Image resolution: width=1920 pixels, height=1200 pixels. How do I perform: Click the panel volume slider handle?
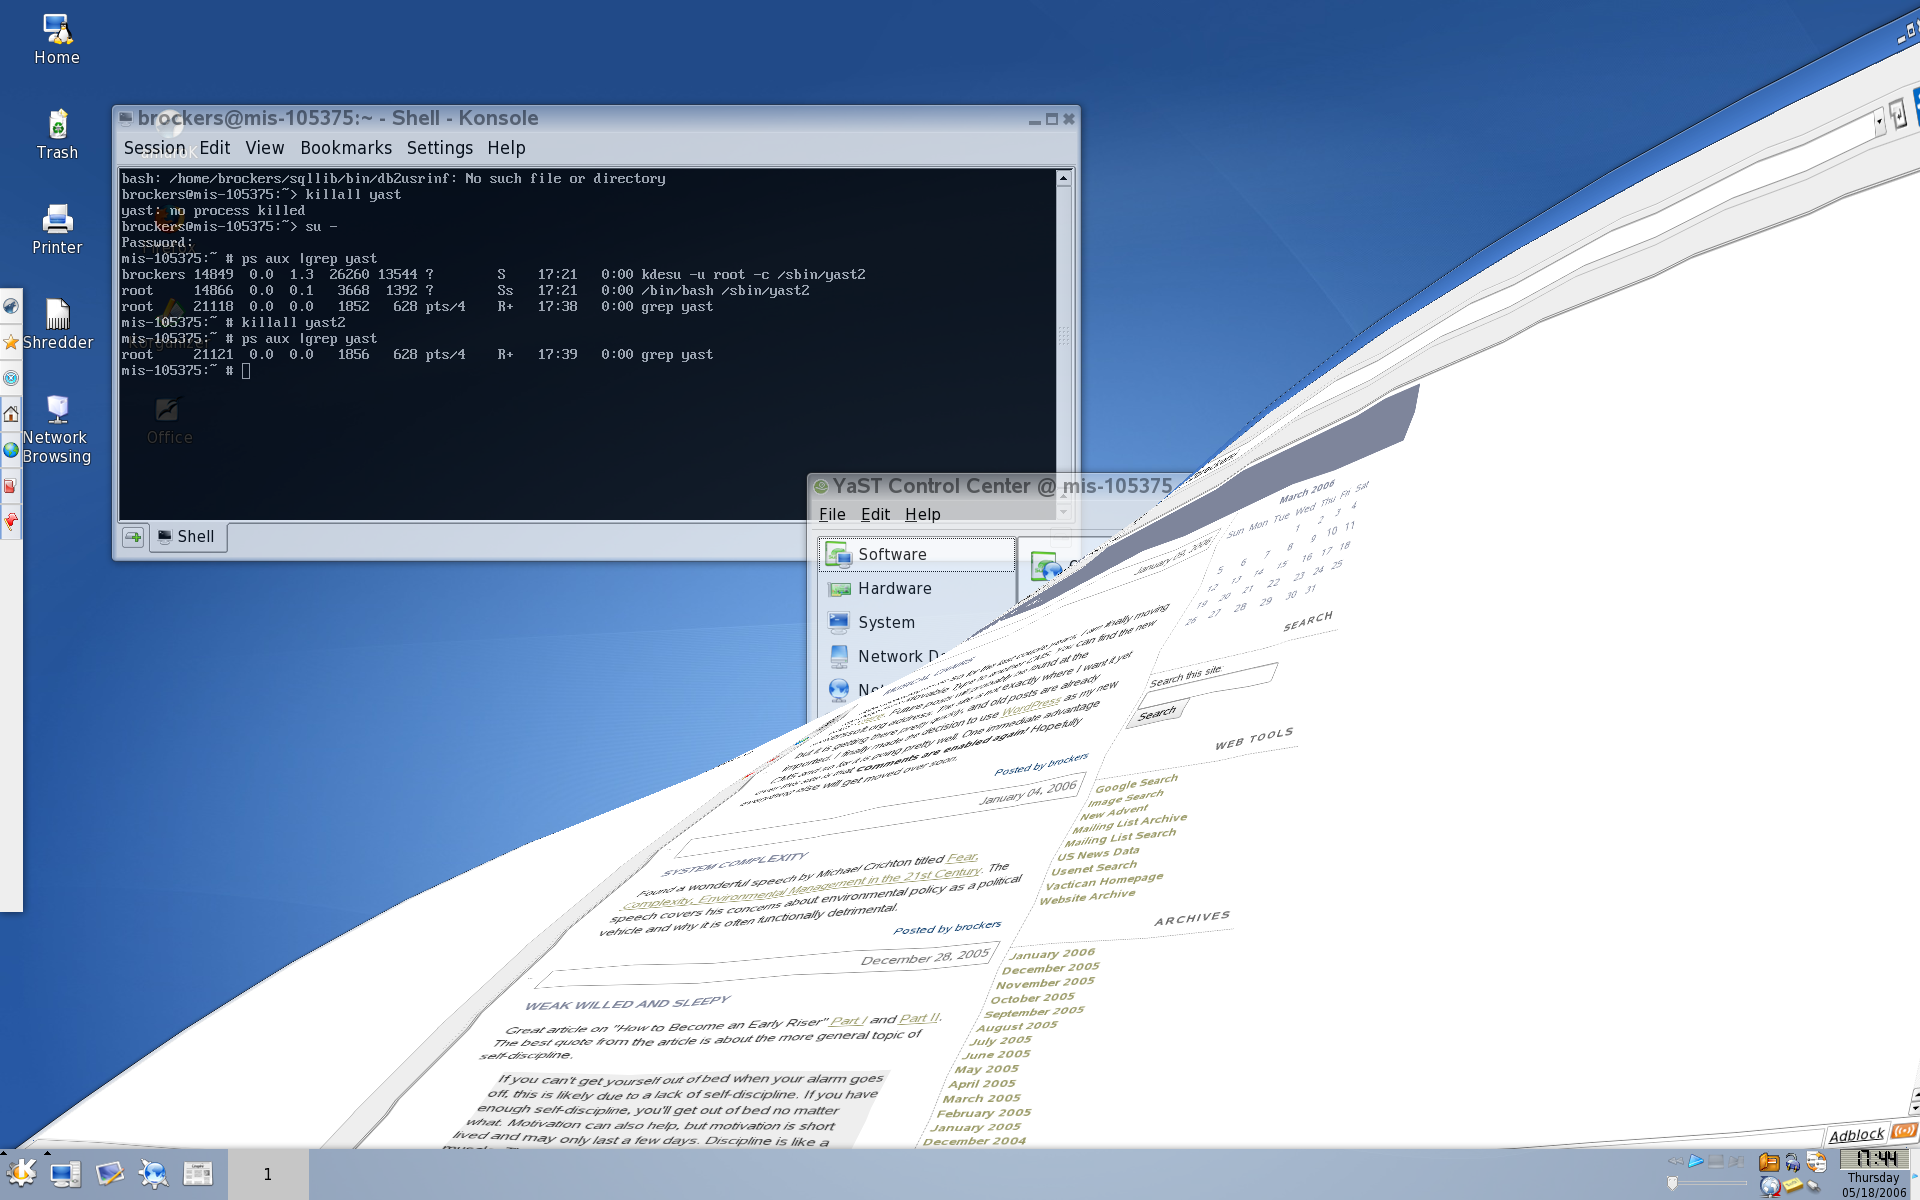pyautogui.click(x=1672, y=1183)
